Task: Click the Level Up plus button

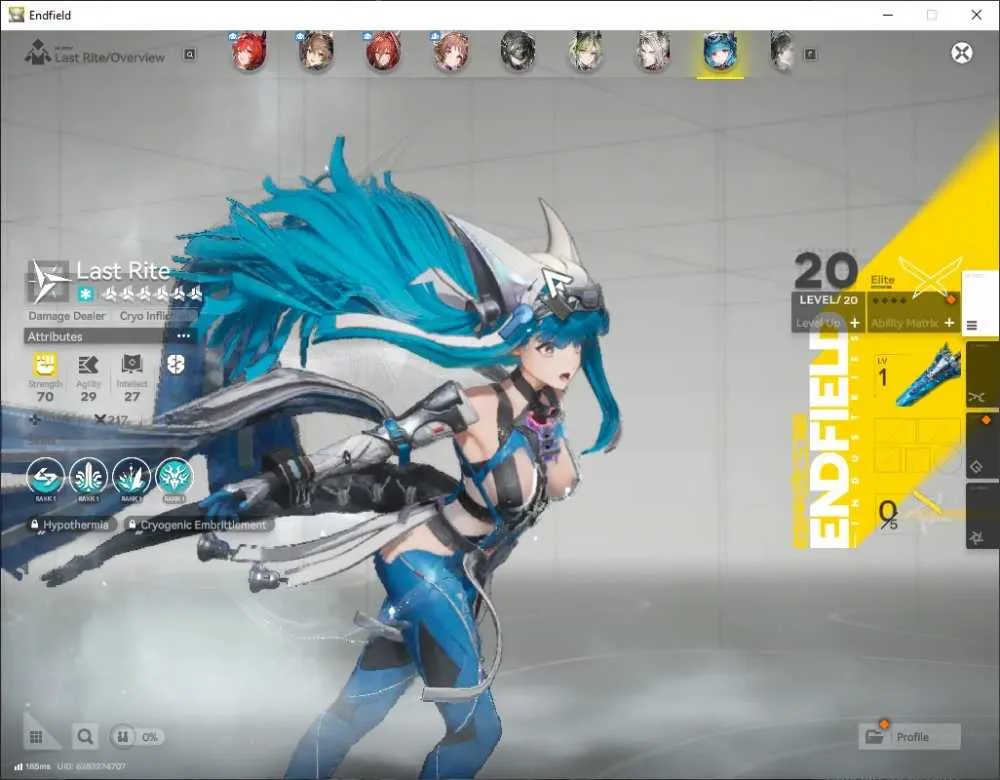Action: point(855,323)
